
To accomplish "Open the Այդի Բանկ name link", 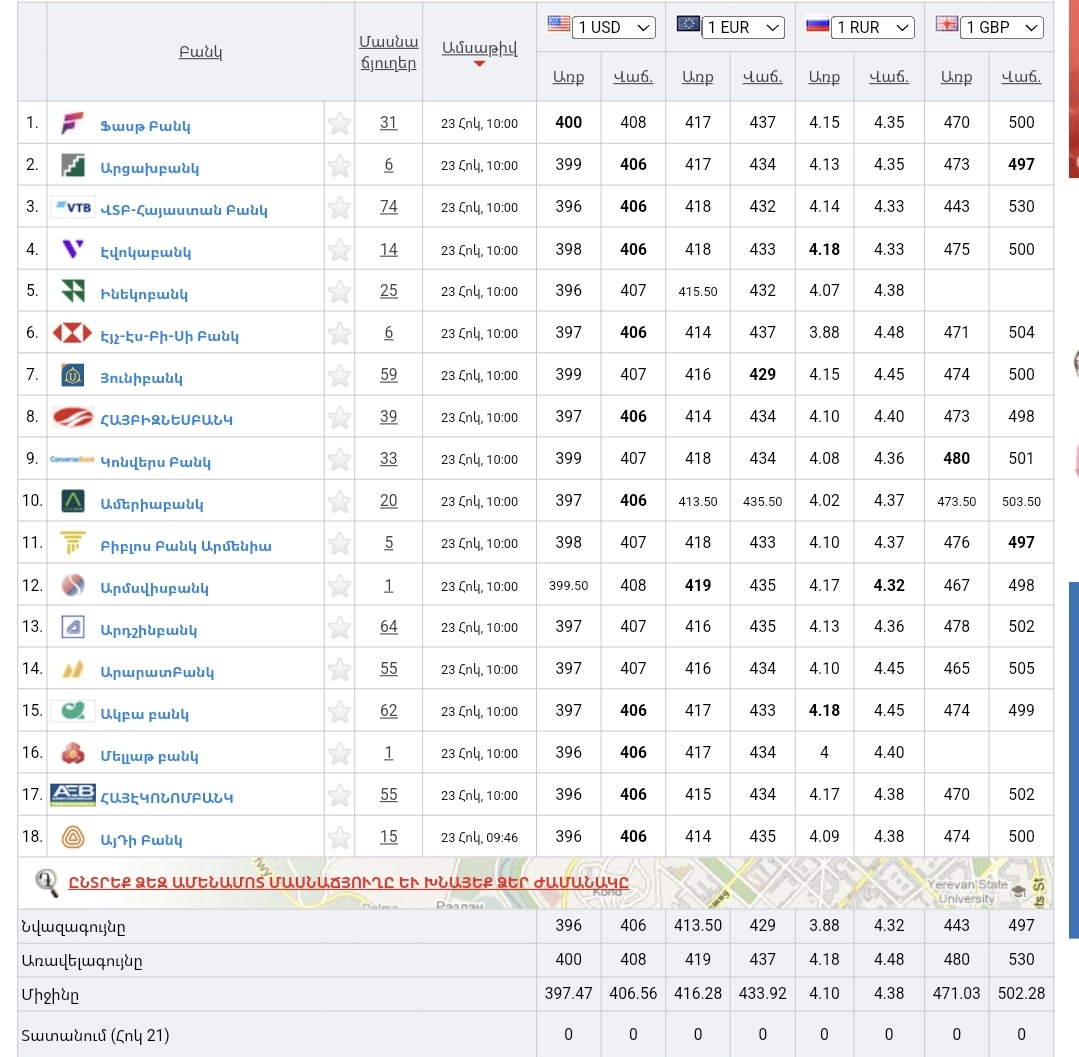I will (141, 840).
